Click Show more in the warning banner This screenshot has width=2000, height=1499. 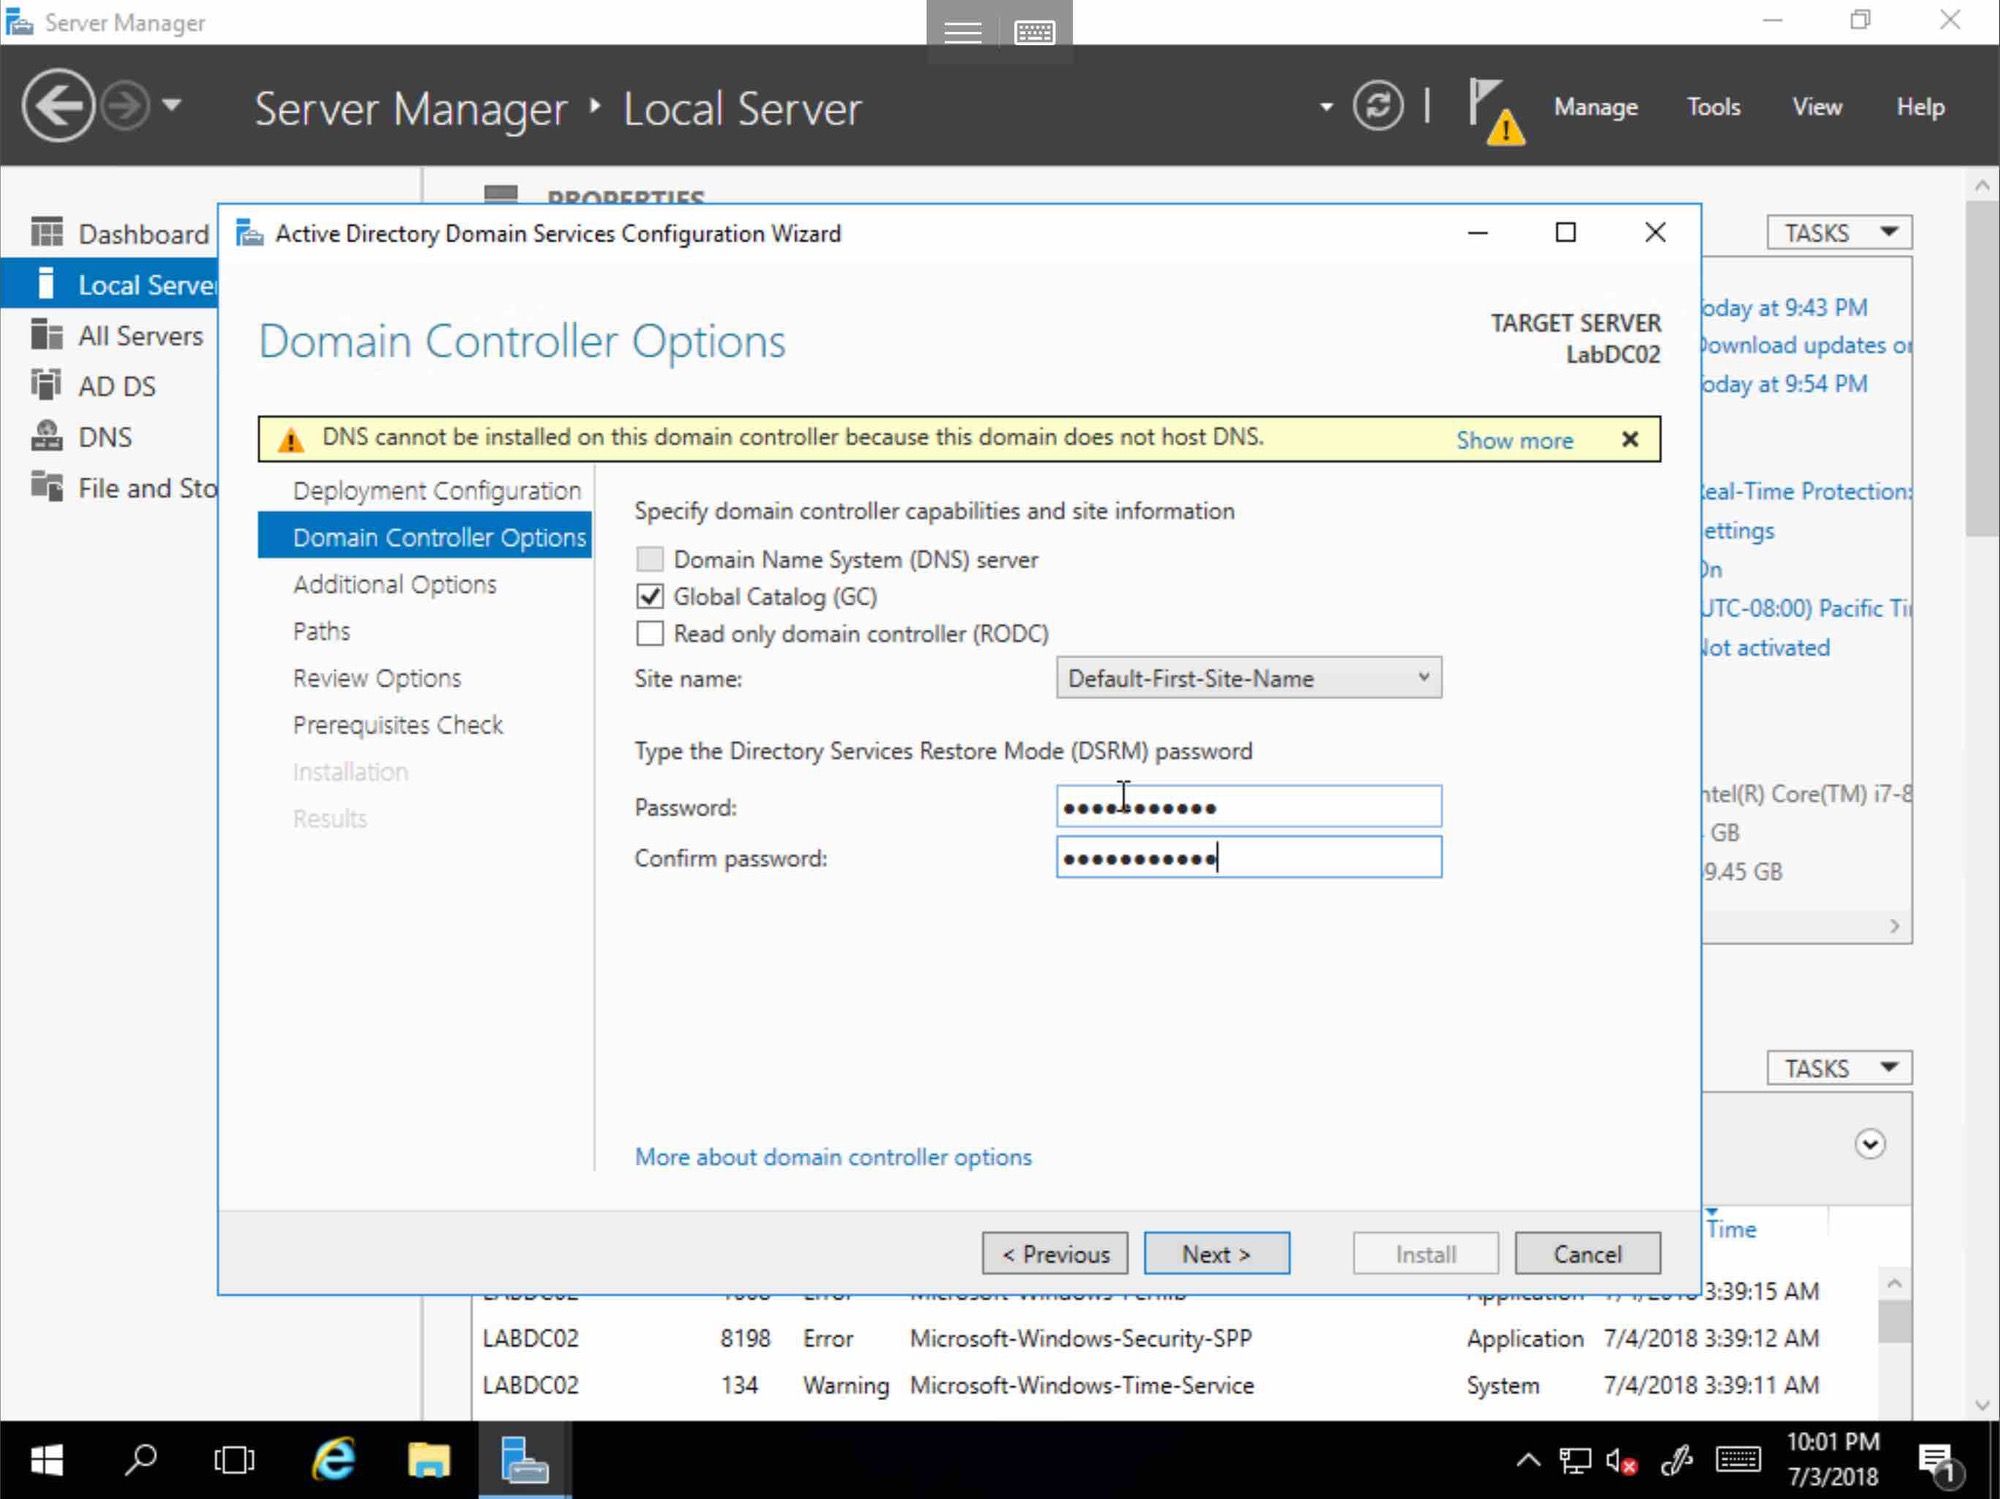click(x=1514, y=440)
